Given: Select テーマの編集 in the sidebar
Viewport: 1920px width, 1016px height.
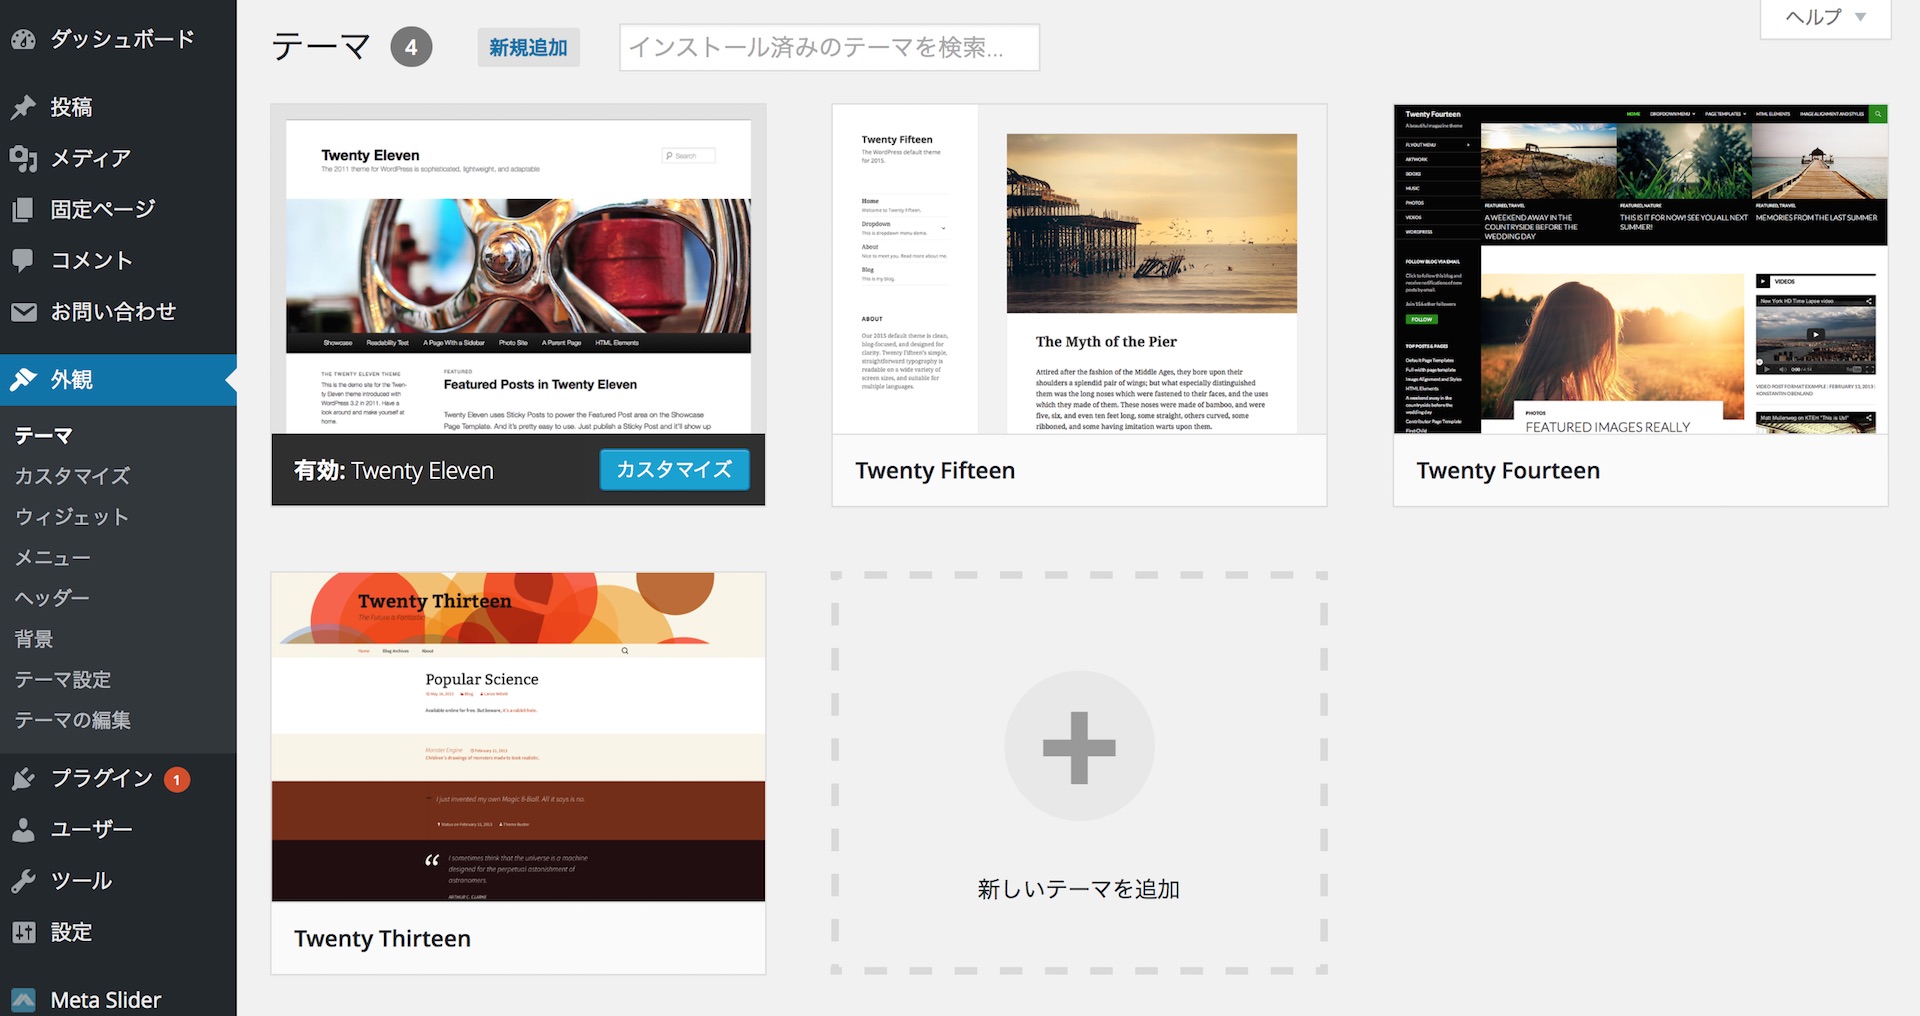Looking at the screenshot, I should [72, 720].
